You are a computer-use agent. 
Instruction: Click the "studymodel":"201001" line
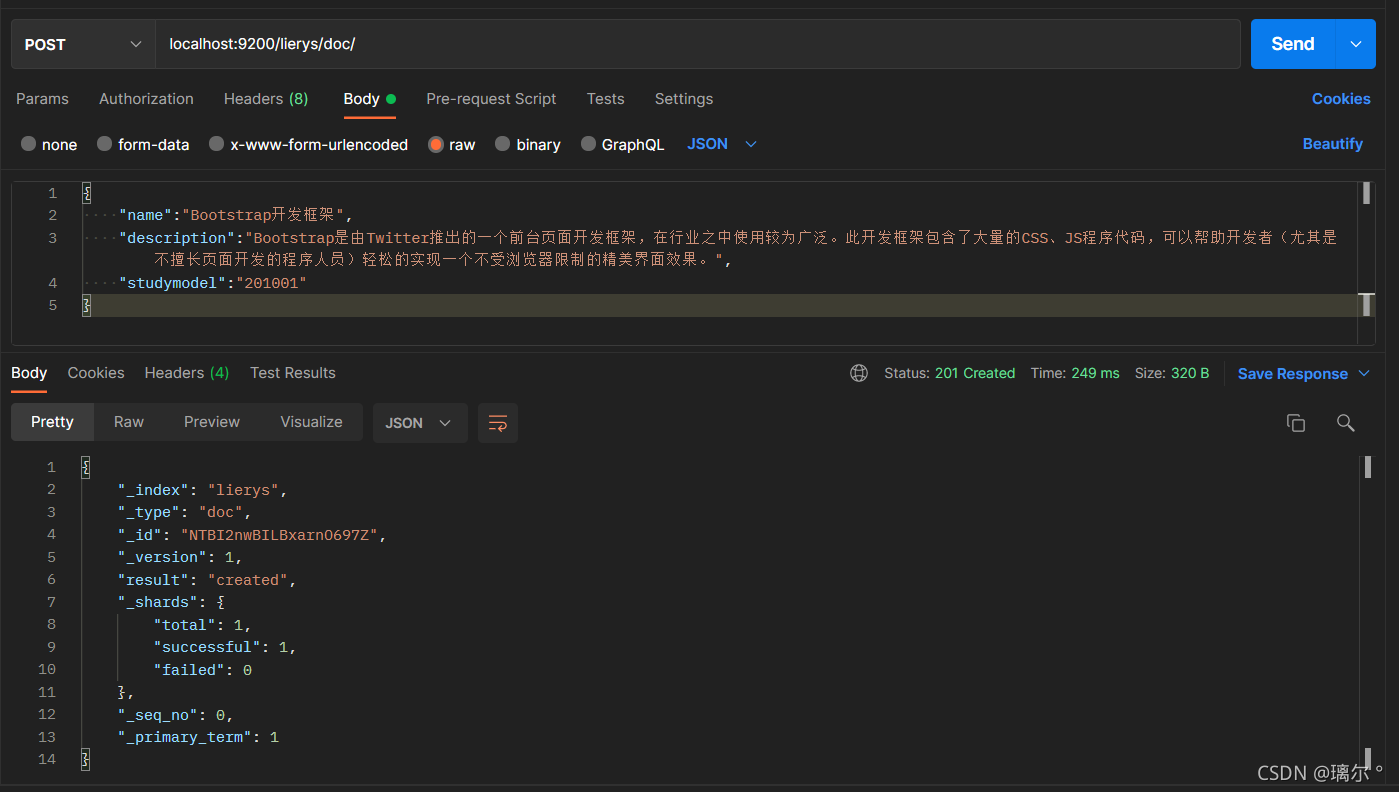click(x=213, y=283)
